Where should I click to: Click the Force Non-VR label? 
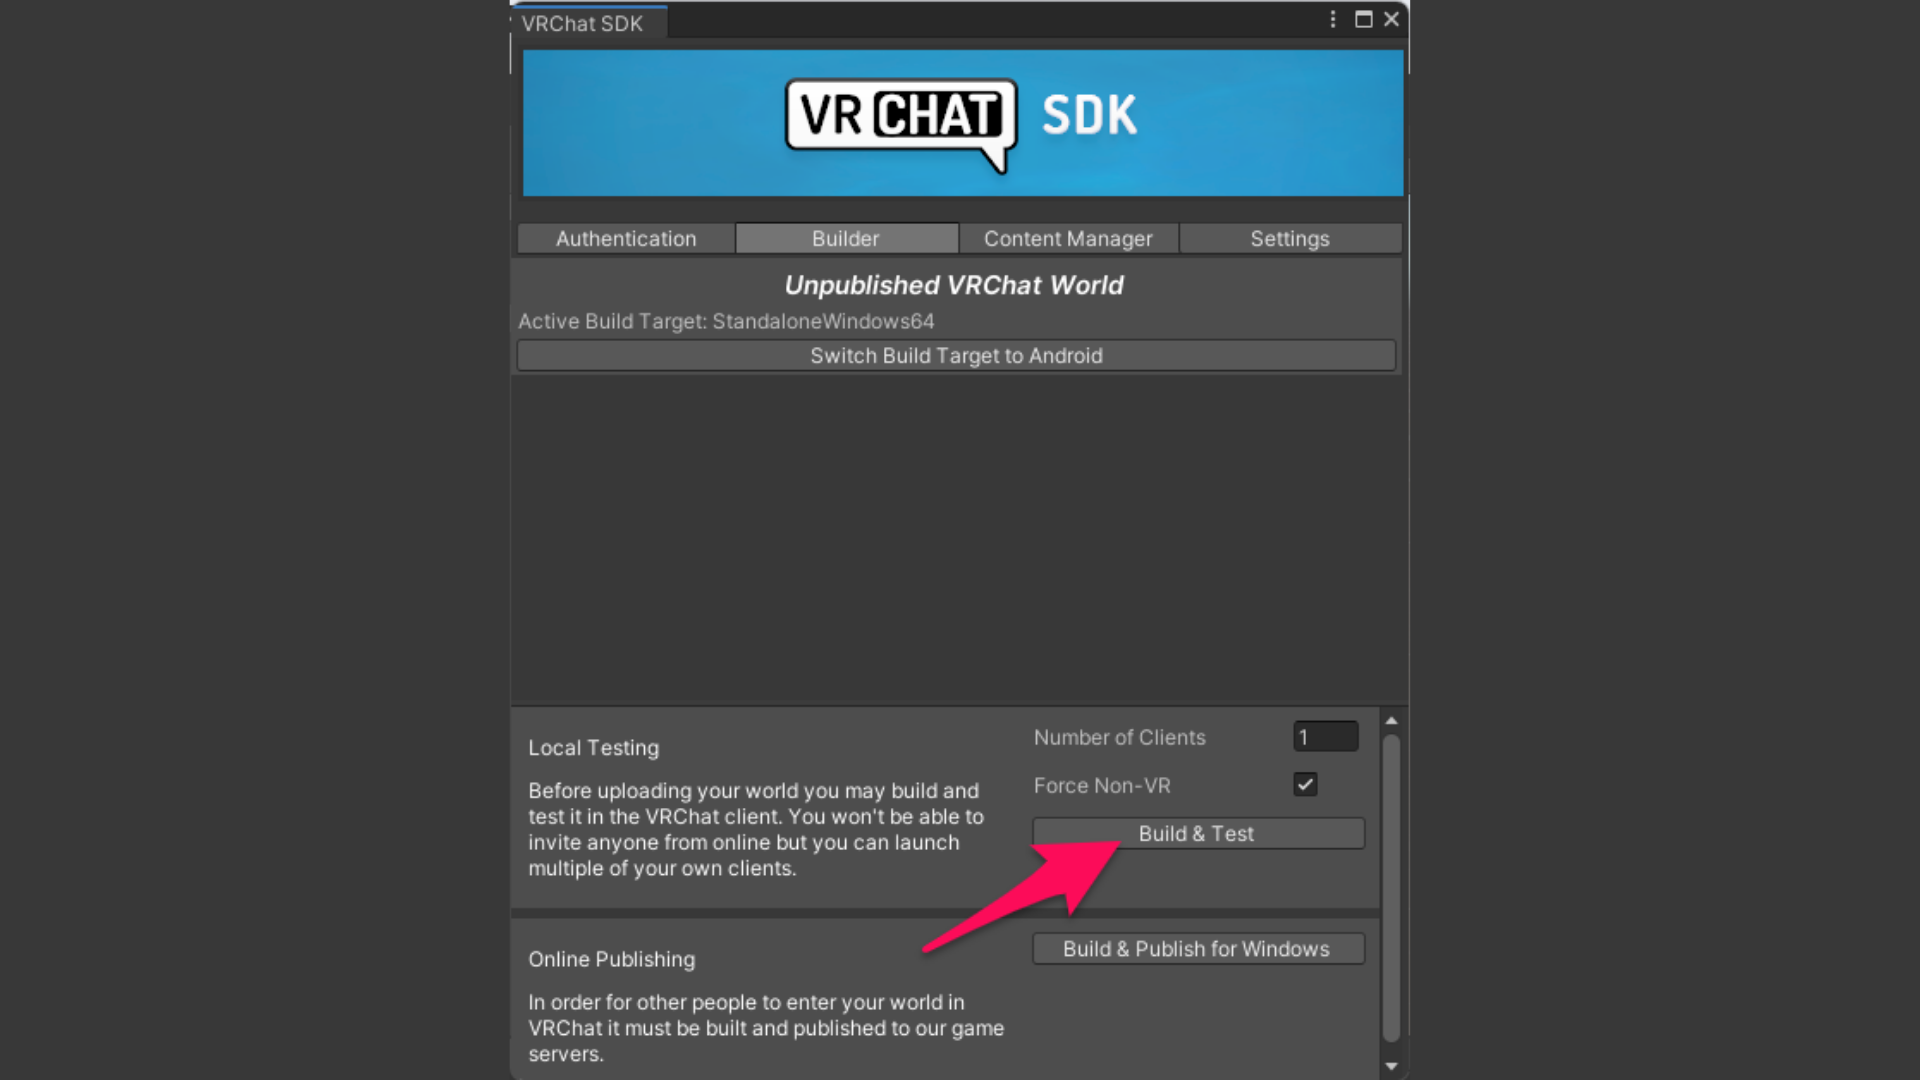pos(1102,786)
